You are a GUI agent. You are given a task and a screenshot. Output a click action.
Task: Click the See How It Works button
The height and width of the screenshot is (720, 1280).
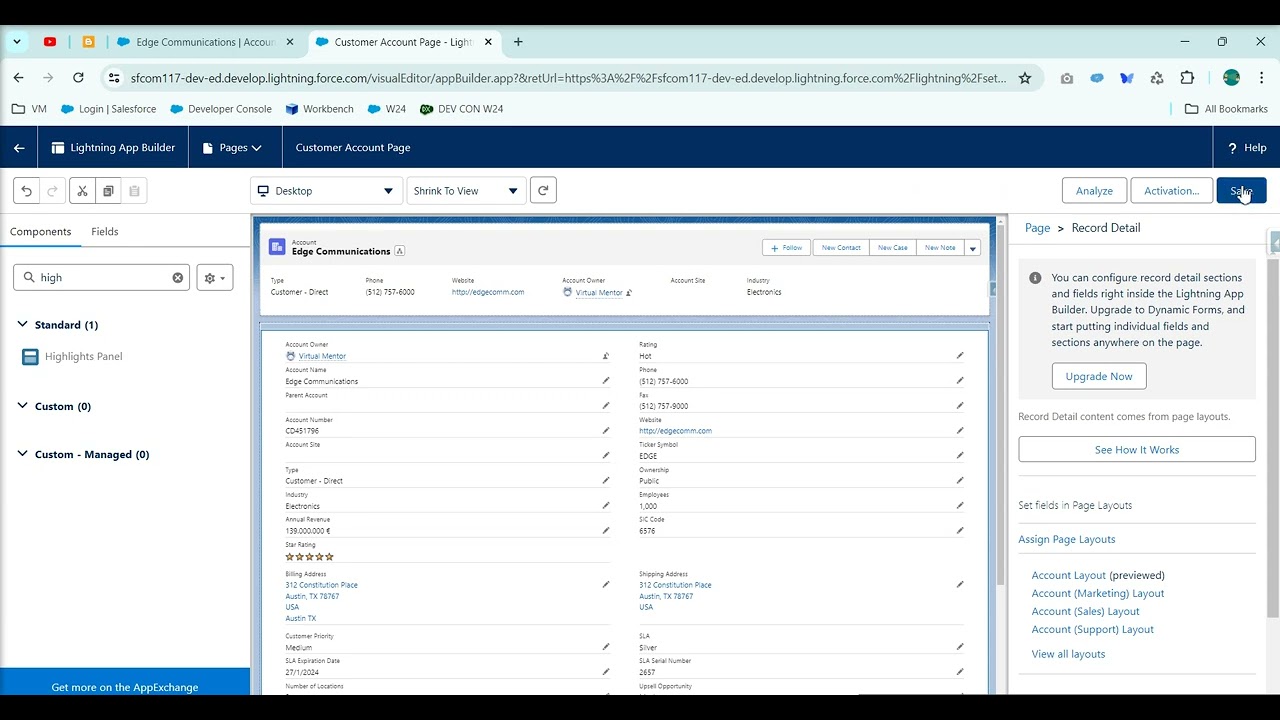point(1137,449)
